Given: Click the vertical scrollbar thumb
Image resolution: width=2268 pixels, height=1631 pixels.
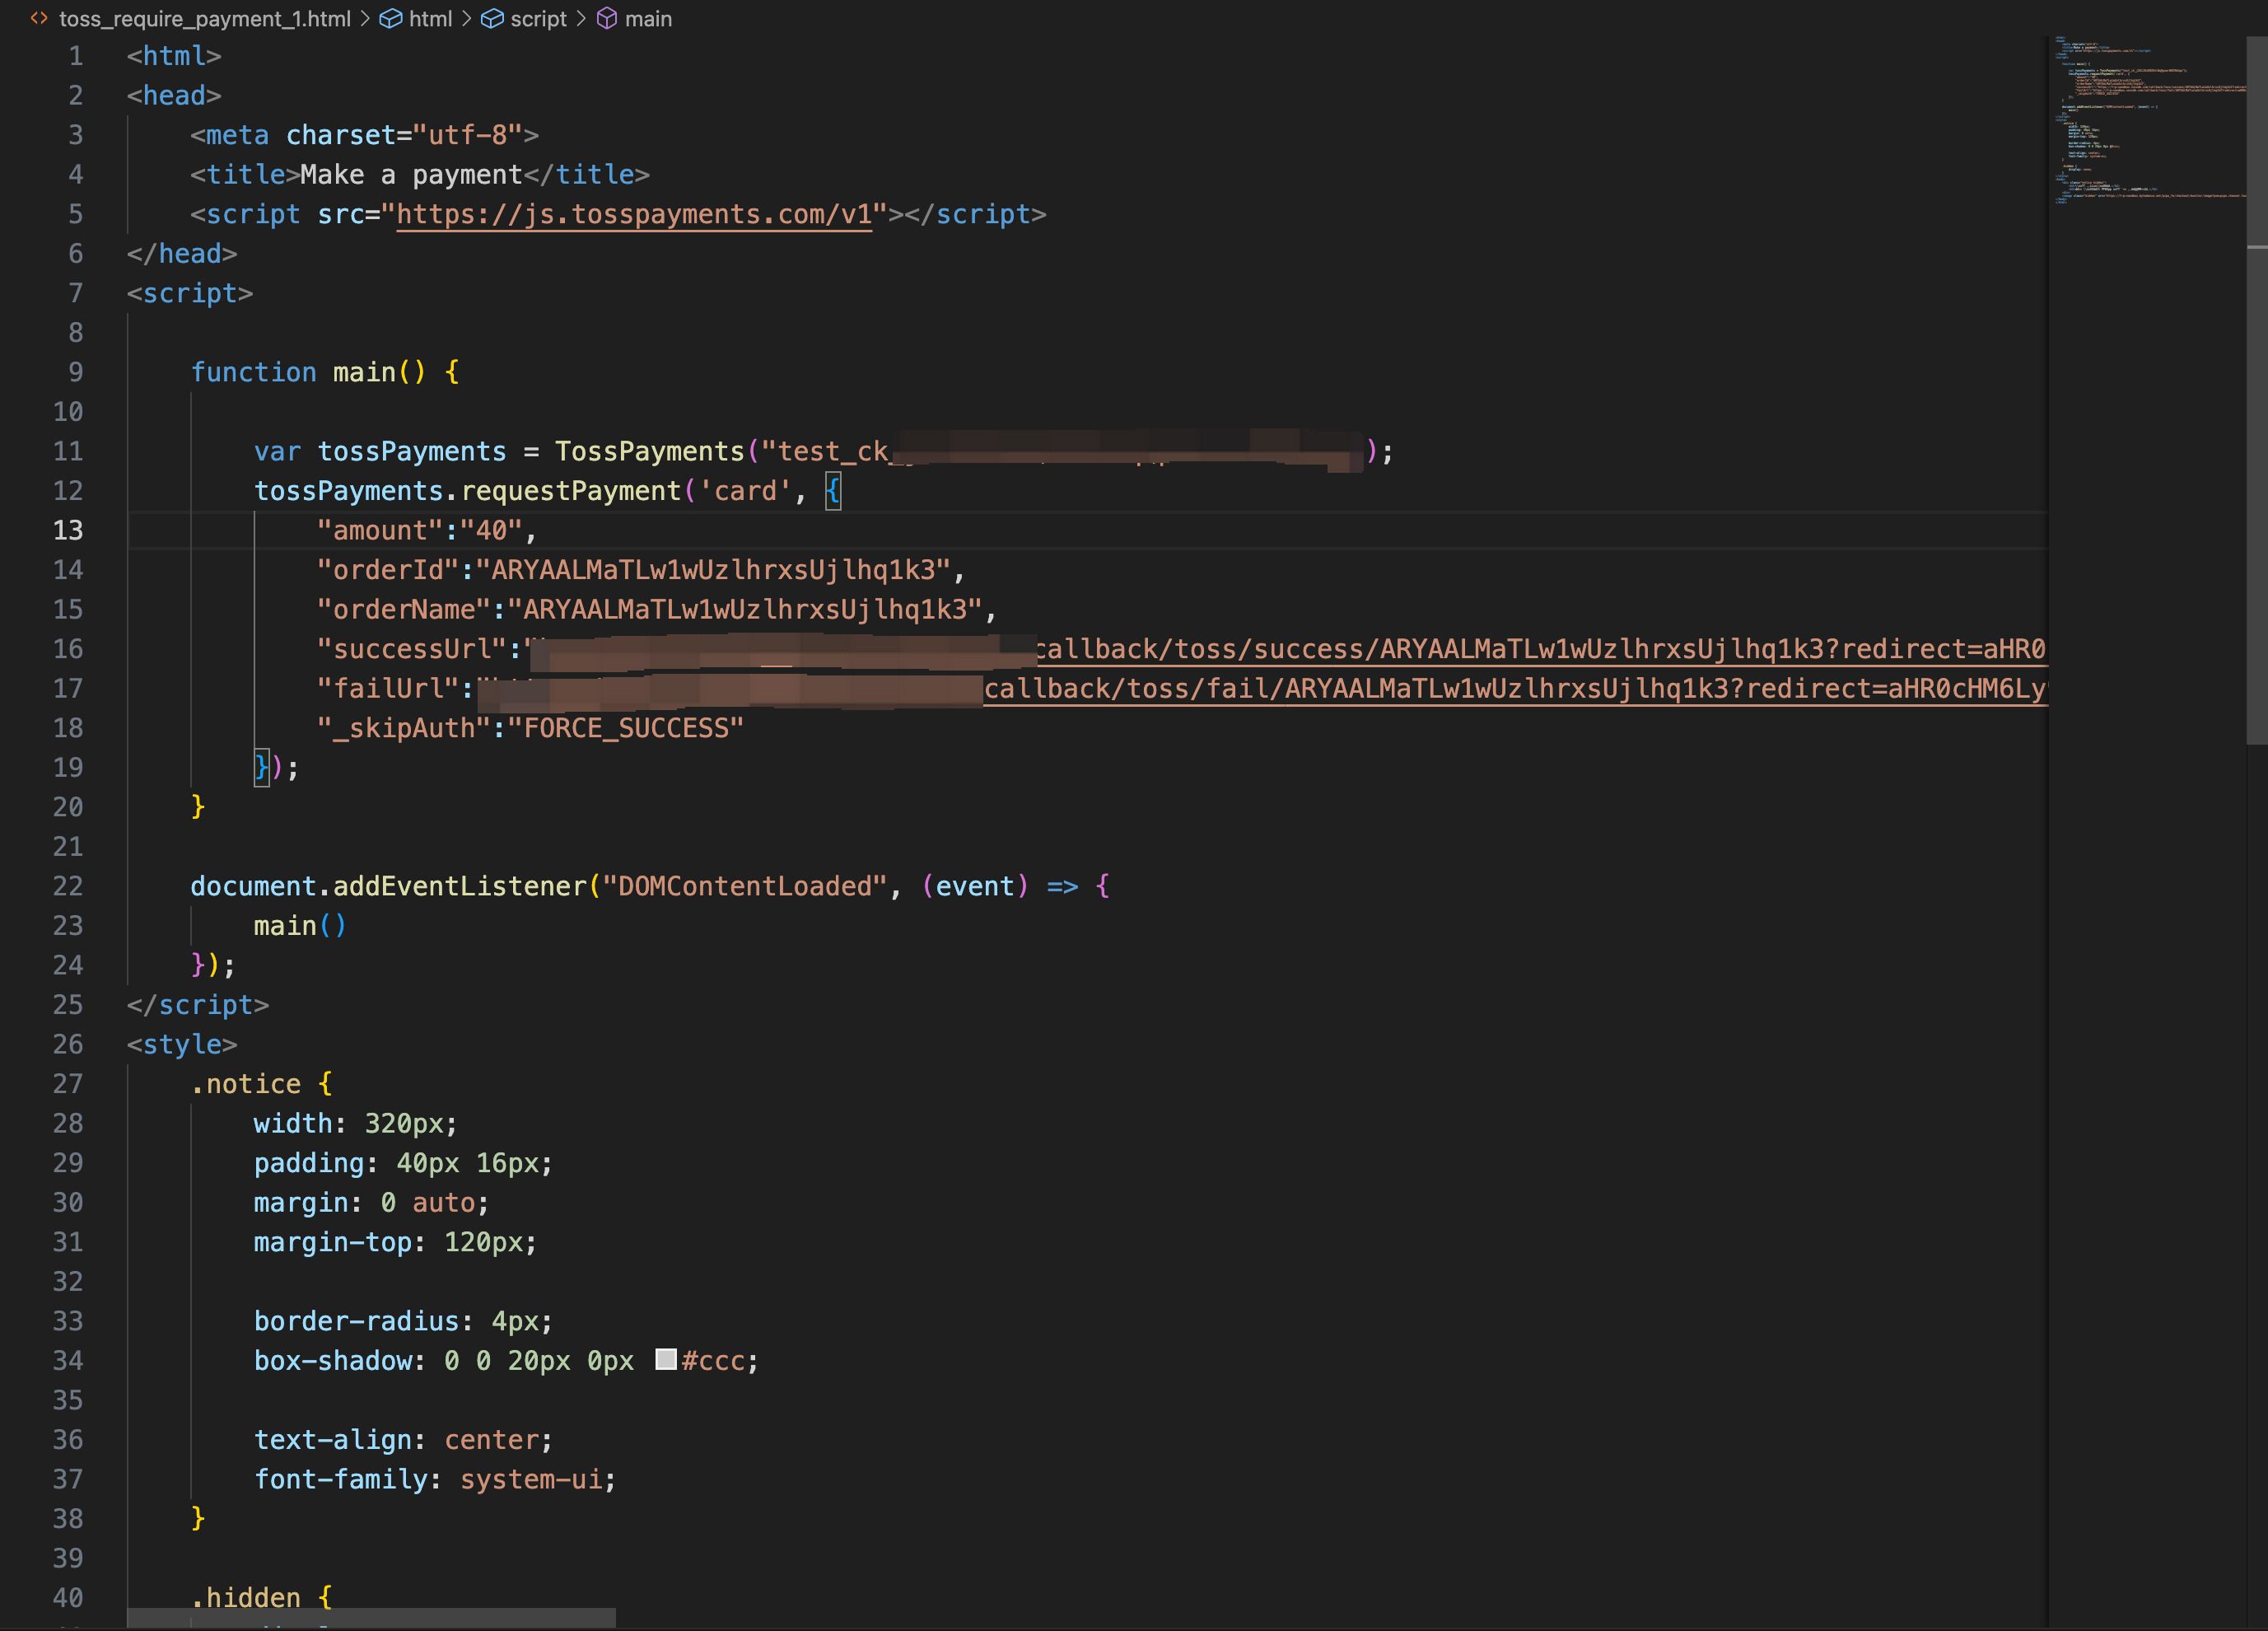Looking at the screenshot, I should coord(2256,390).
